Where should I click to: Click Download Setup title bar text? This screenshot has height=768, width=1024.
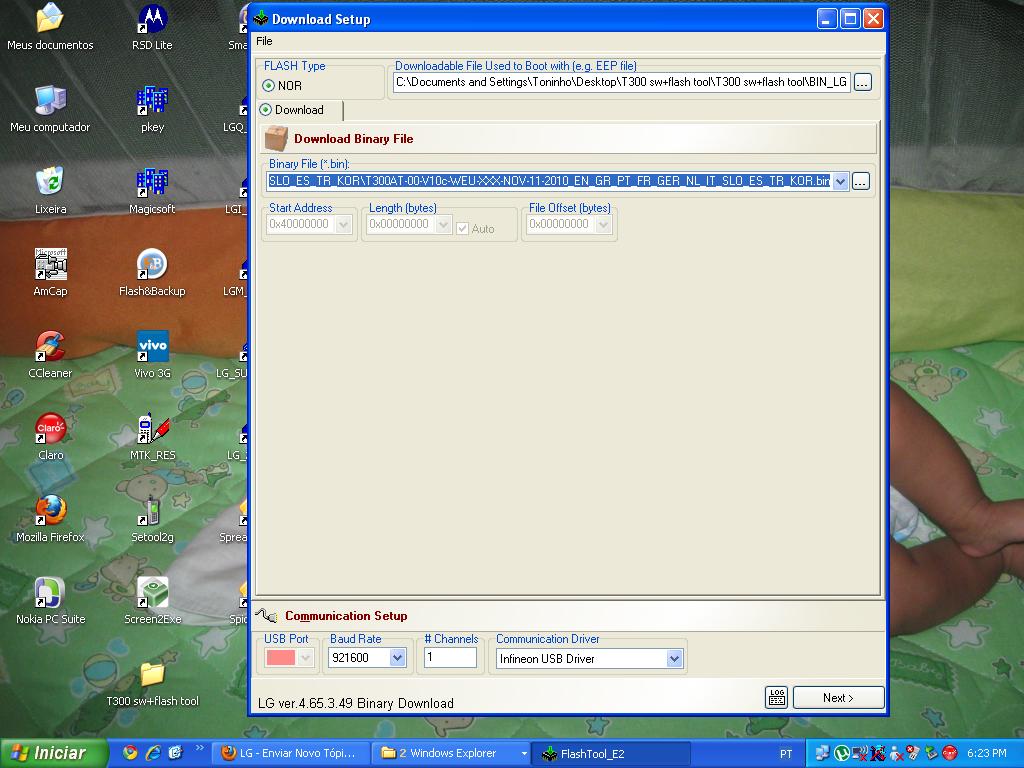321,19
